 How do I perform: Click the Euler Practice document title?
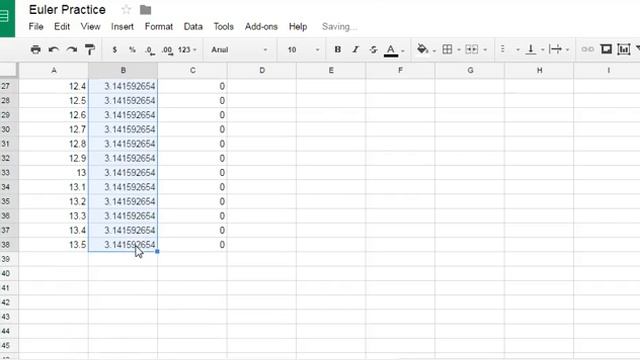pos(67,9)
